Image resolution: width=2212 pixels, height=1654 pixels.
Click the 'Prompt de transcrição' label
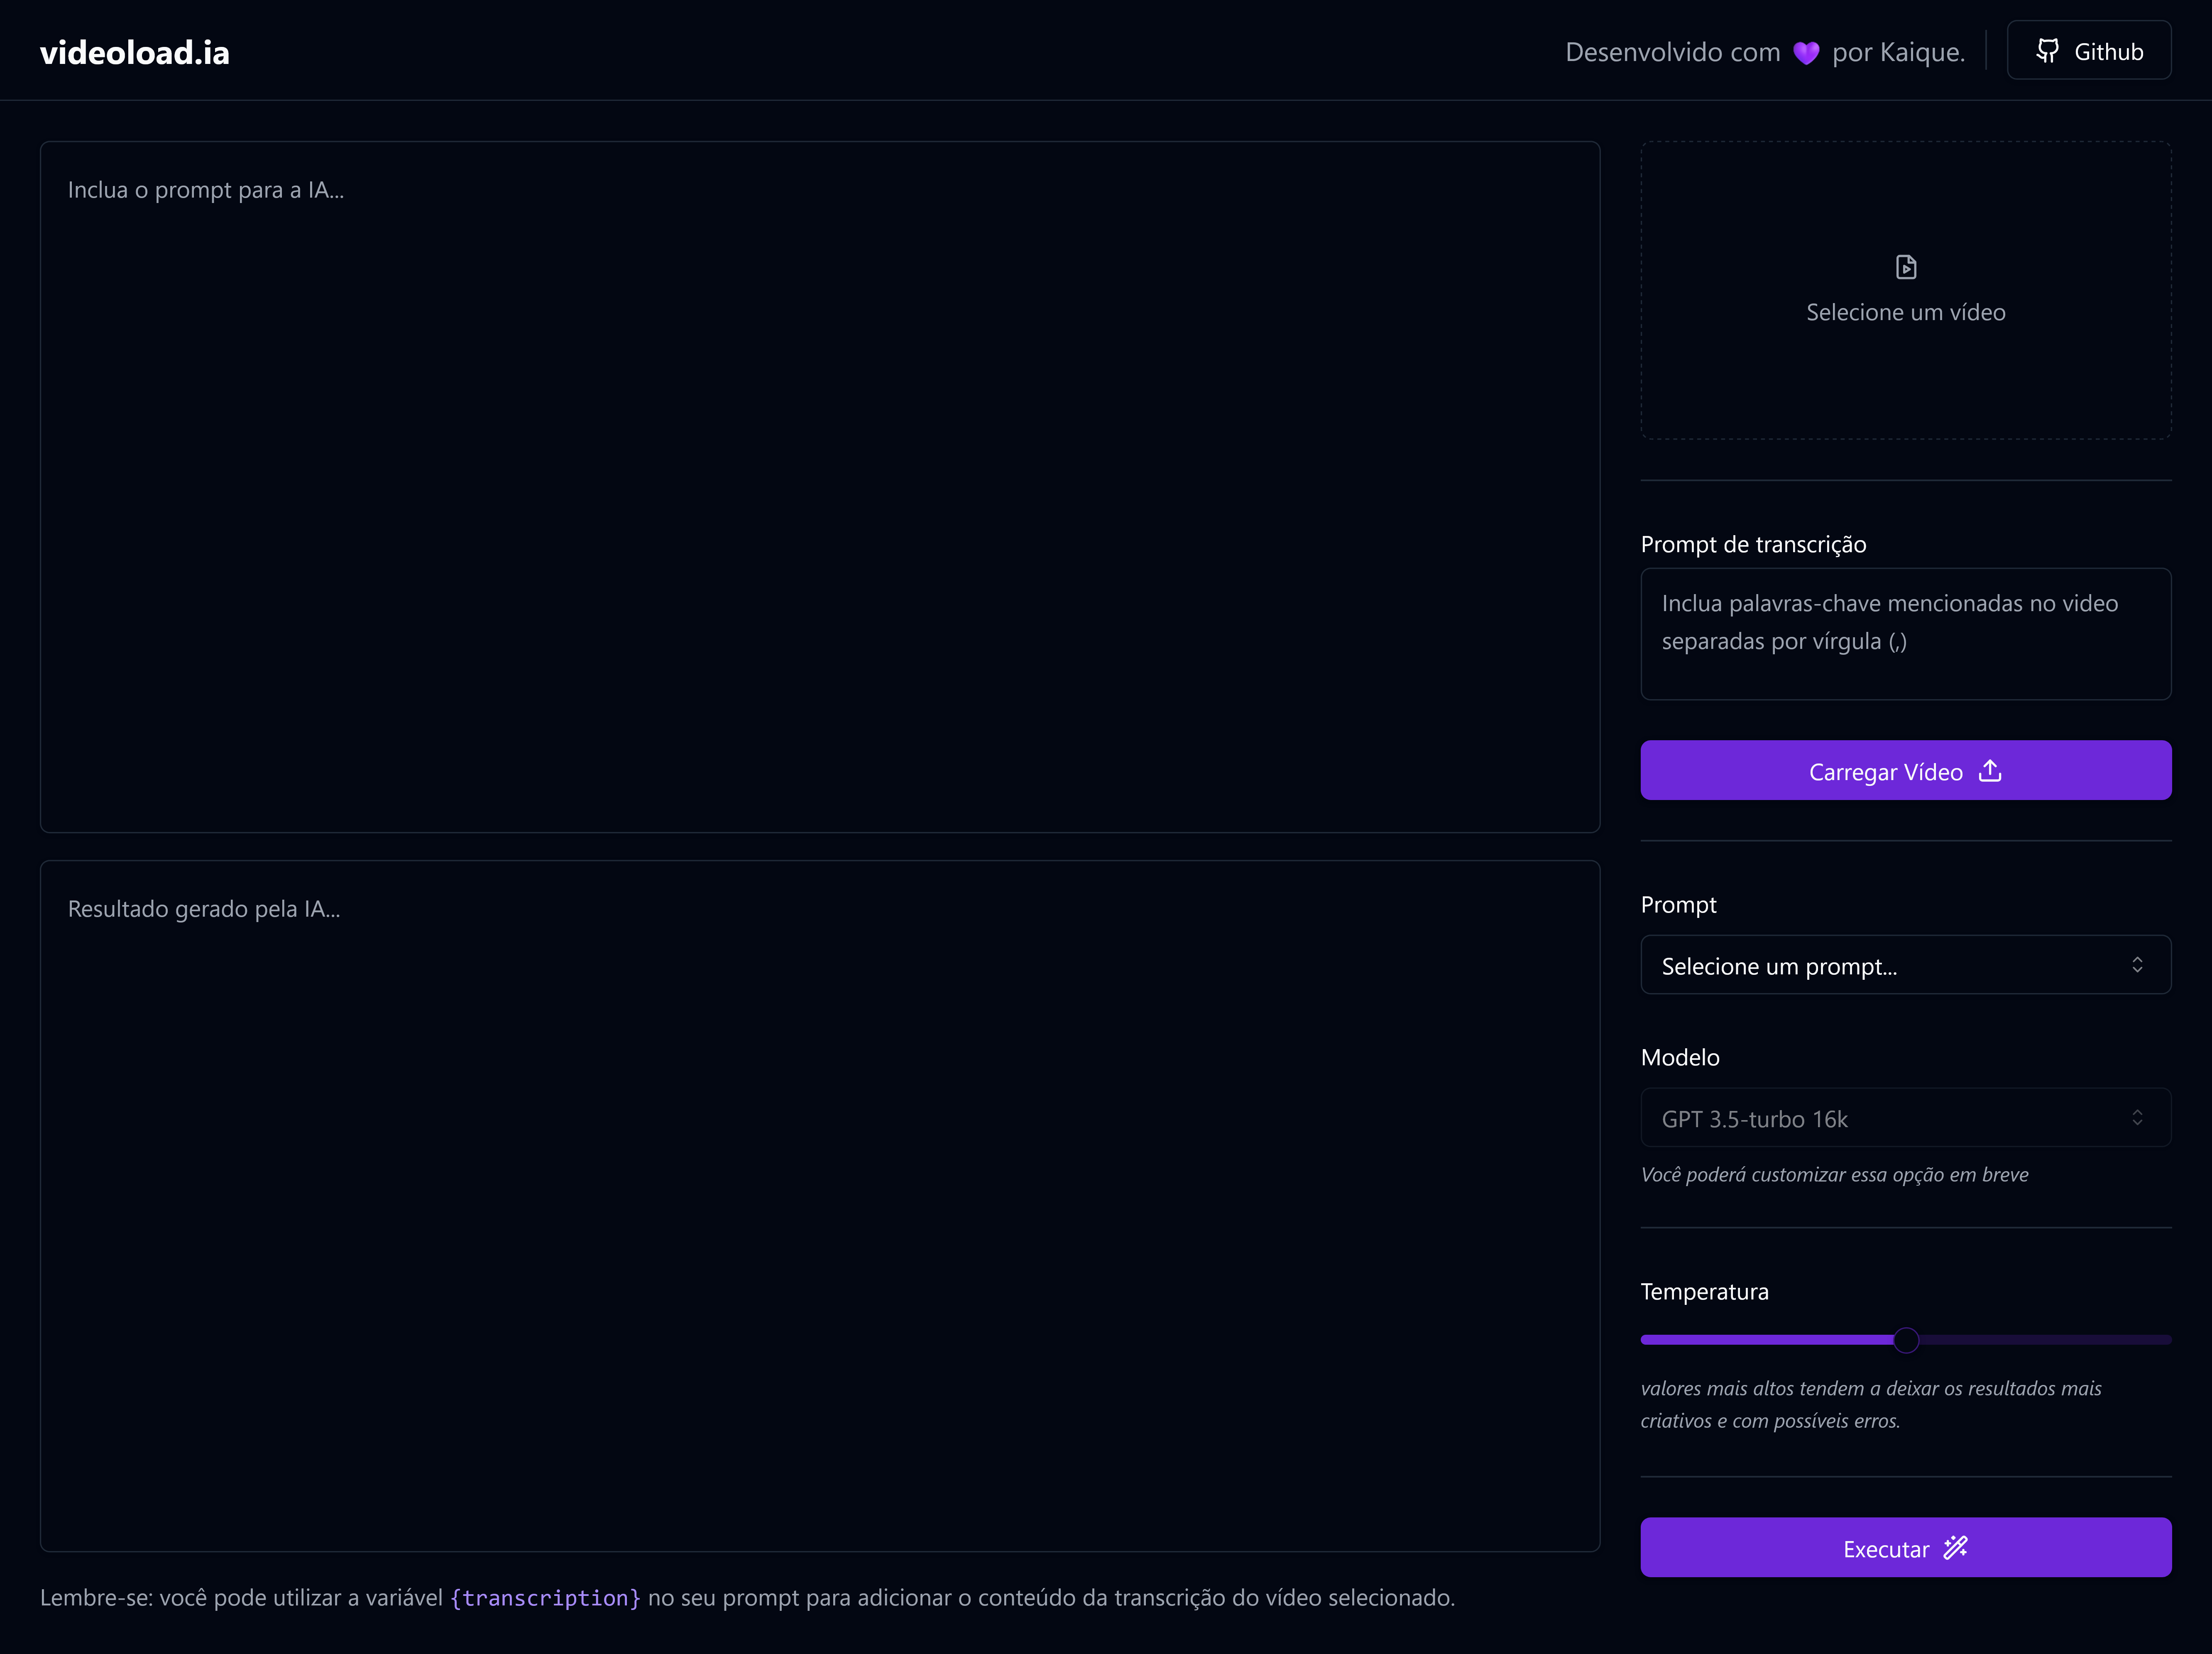pos(1753,544)
